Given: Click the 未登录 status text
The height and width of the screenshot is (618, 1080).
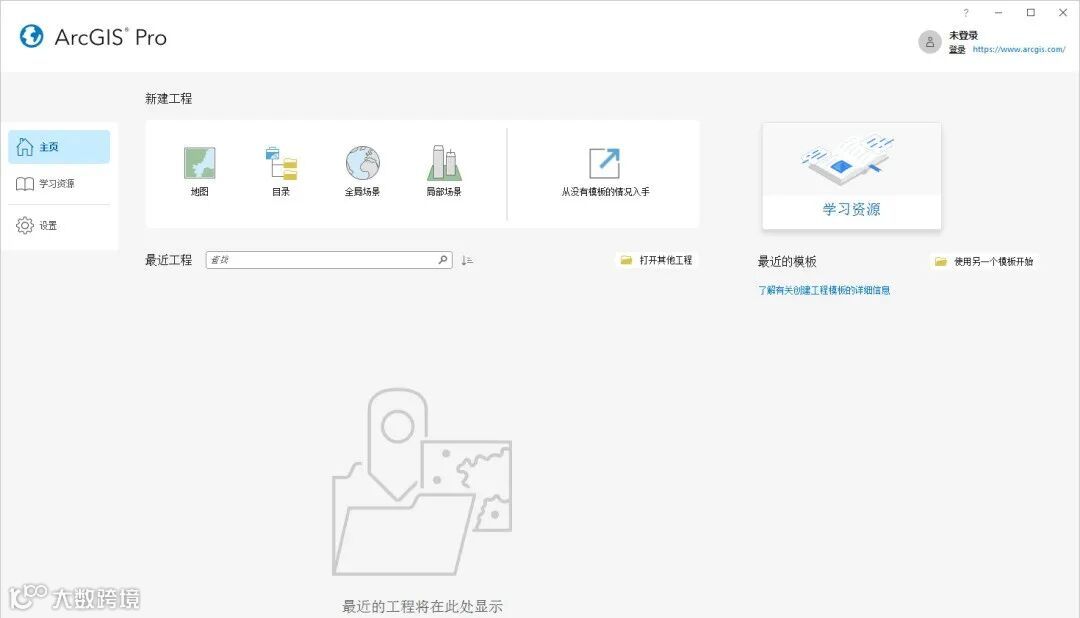Looking at the screenshot, I should click(x=963, y=35).
